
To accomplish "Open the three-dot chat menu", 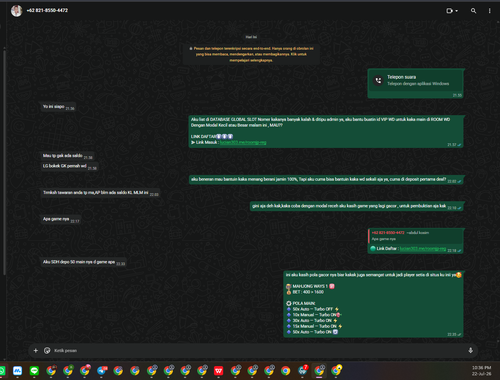I will point(489,11).
